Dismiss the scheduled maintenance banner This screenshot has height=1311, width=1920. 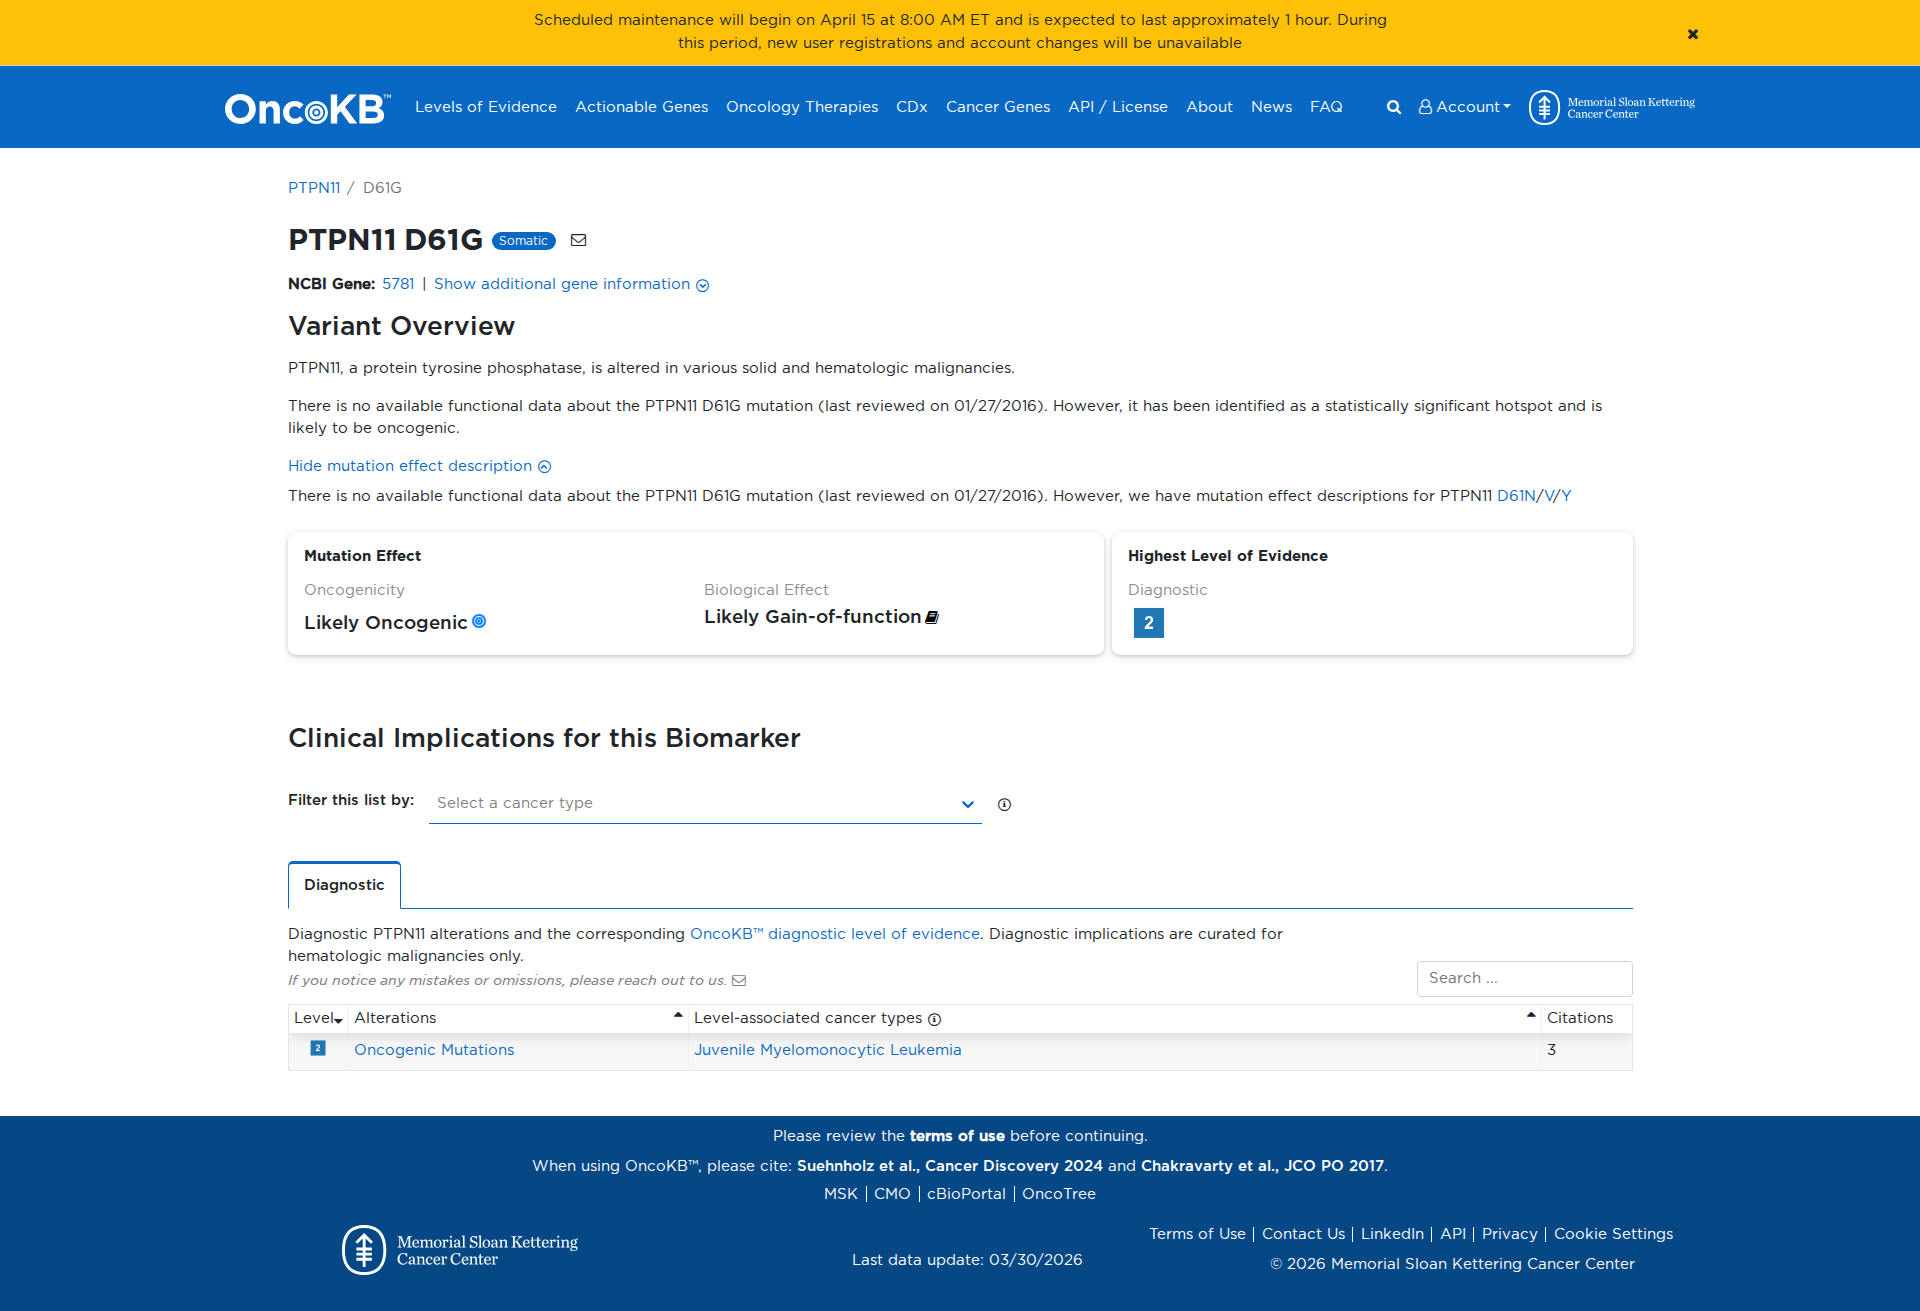[1693, 33]
